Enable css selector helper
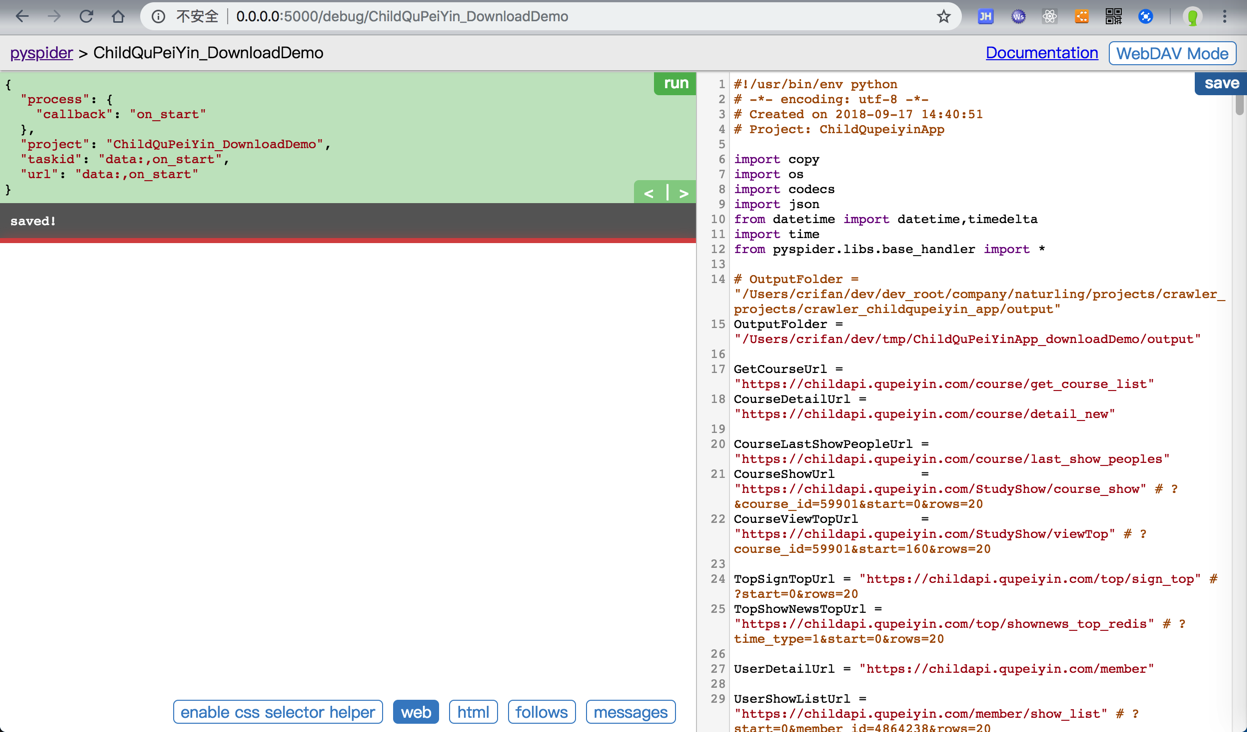Image resolution: width=1247 pixels, height=732 pixels. pyautogui.click(x=278, y=712)
